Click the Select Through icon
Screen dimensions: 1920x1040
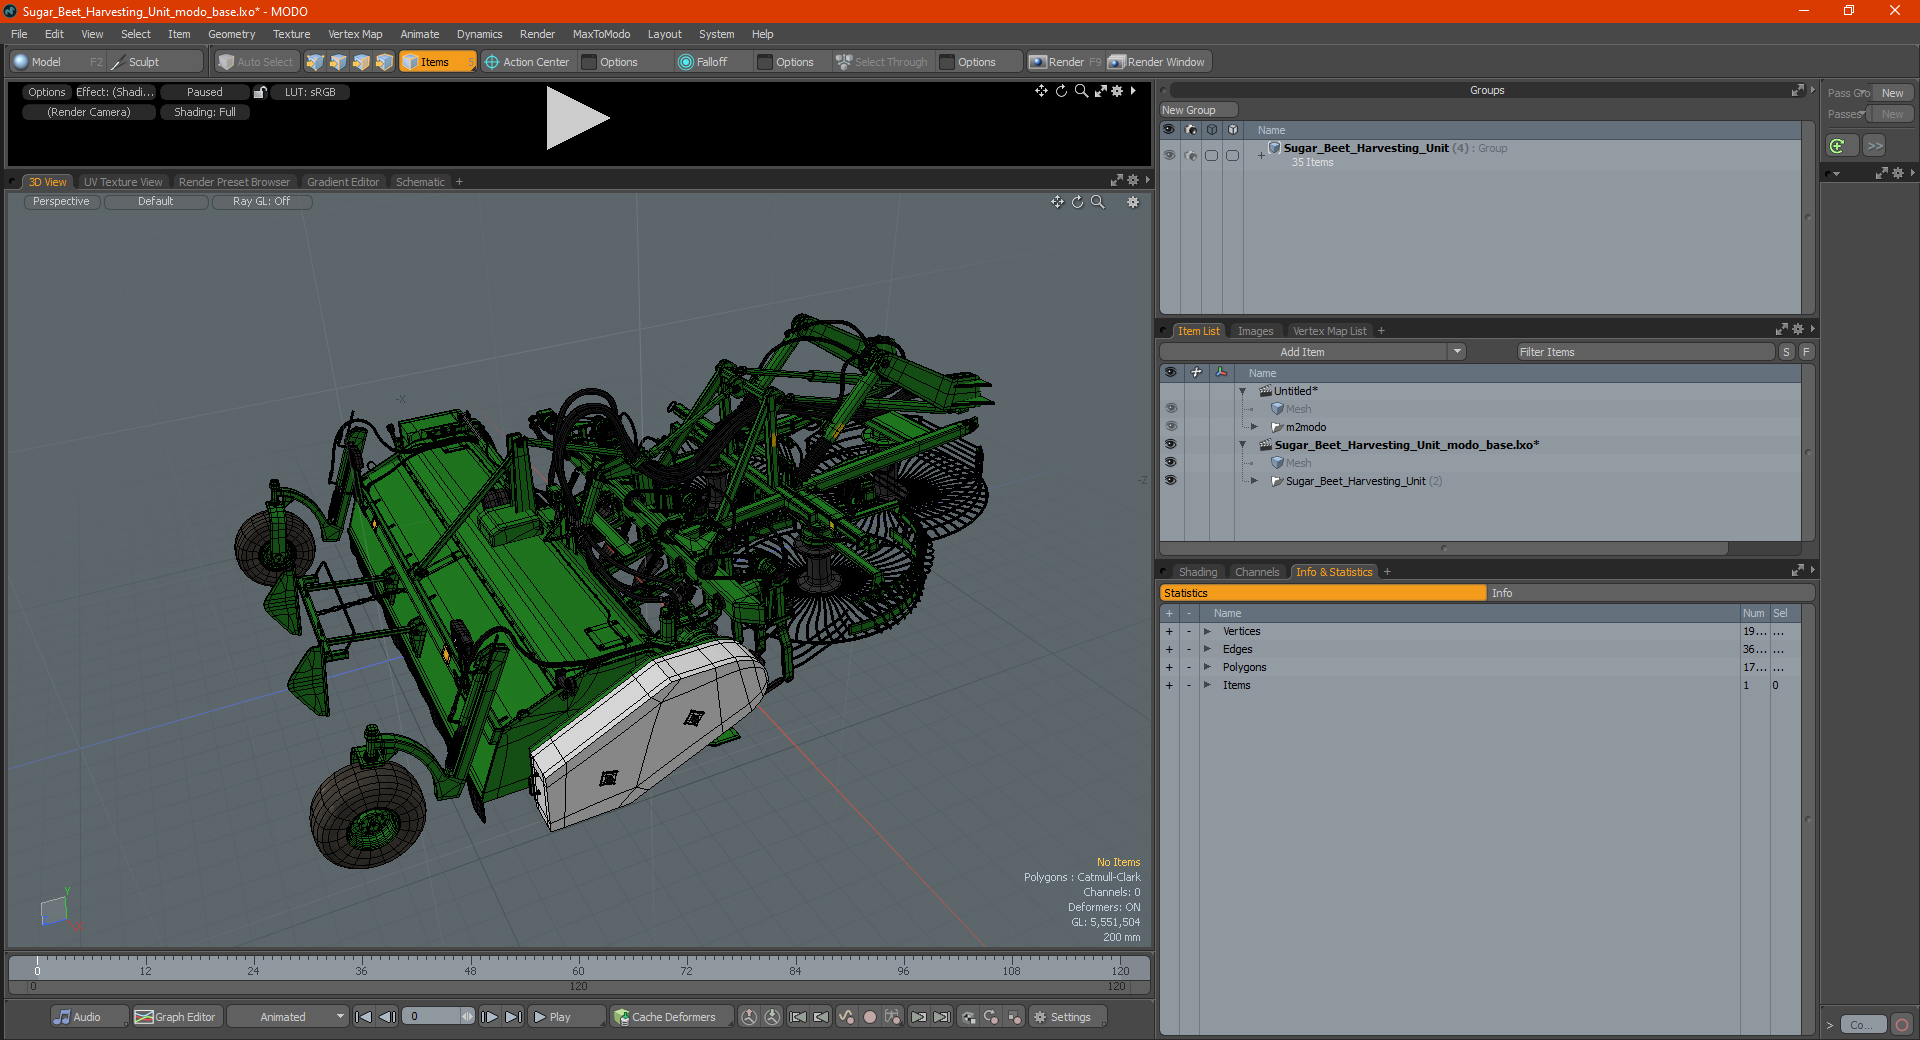tap(844, 62)
